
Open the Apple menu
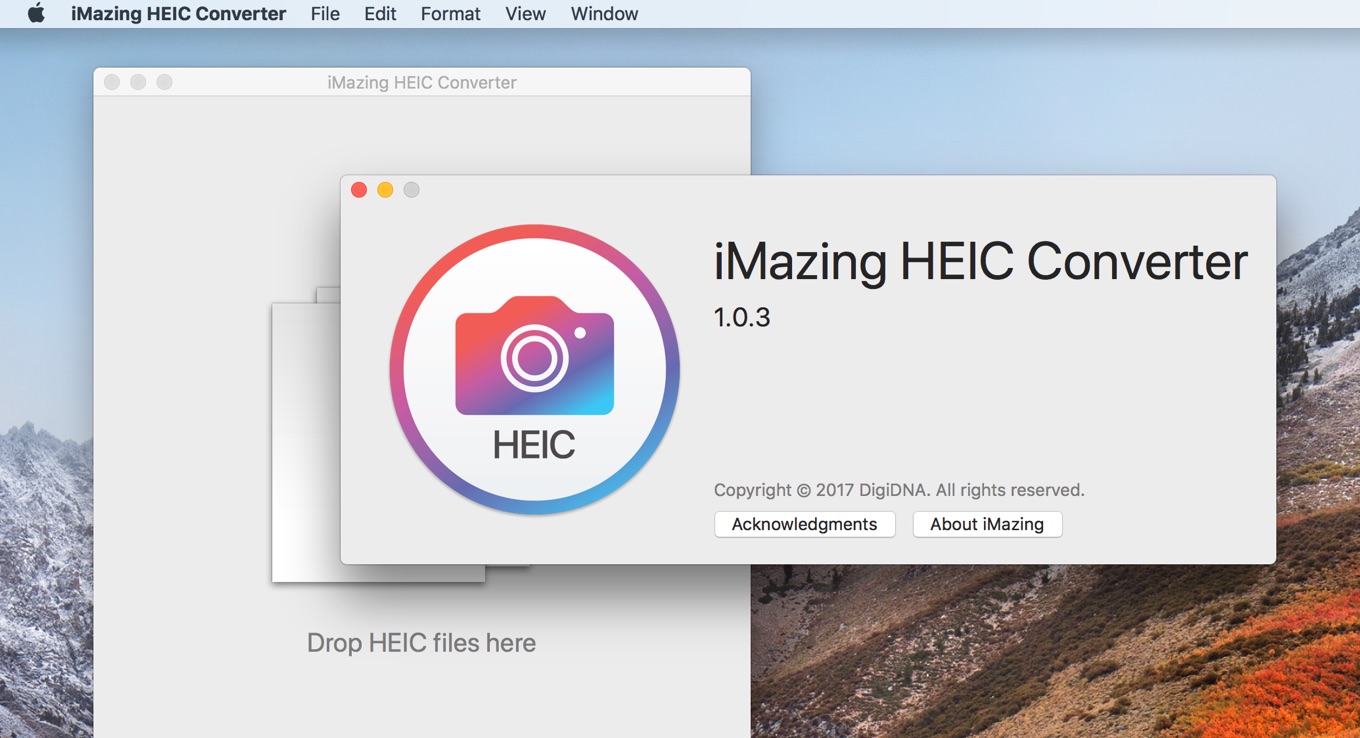tap(36, 14)
